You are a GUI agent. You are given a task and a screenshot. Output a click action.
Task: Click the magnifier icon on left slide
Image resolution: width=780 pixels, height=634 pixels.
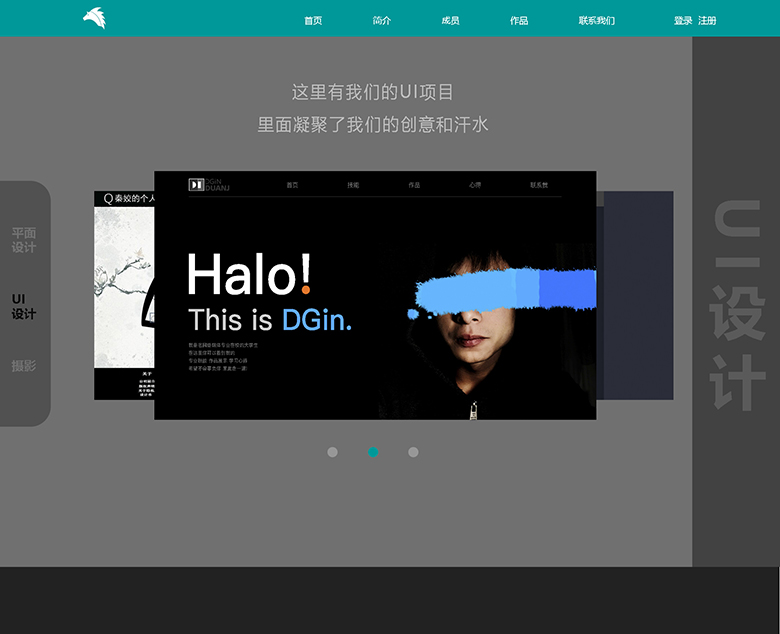click(x=108, y=199)
